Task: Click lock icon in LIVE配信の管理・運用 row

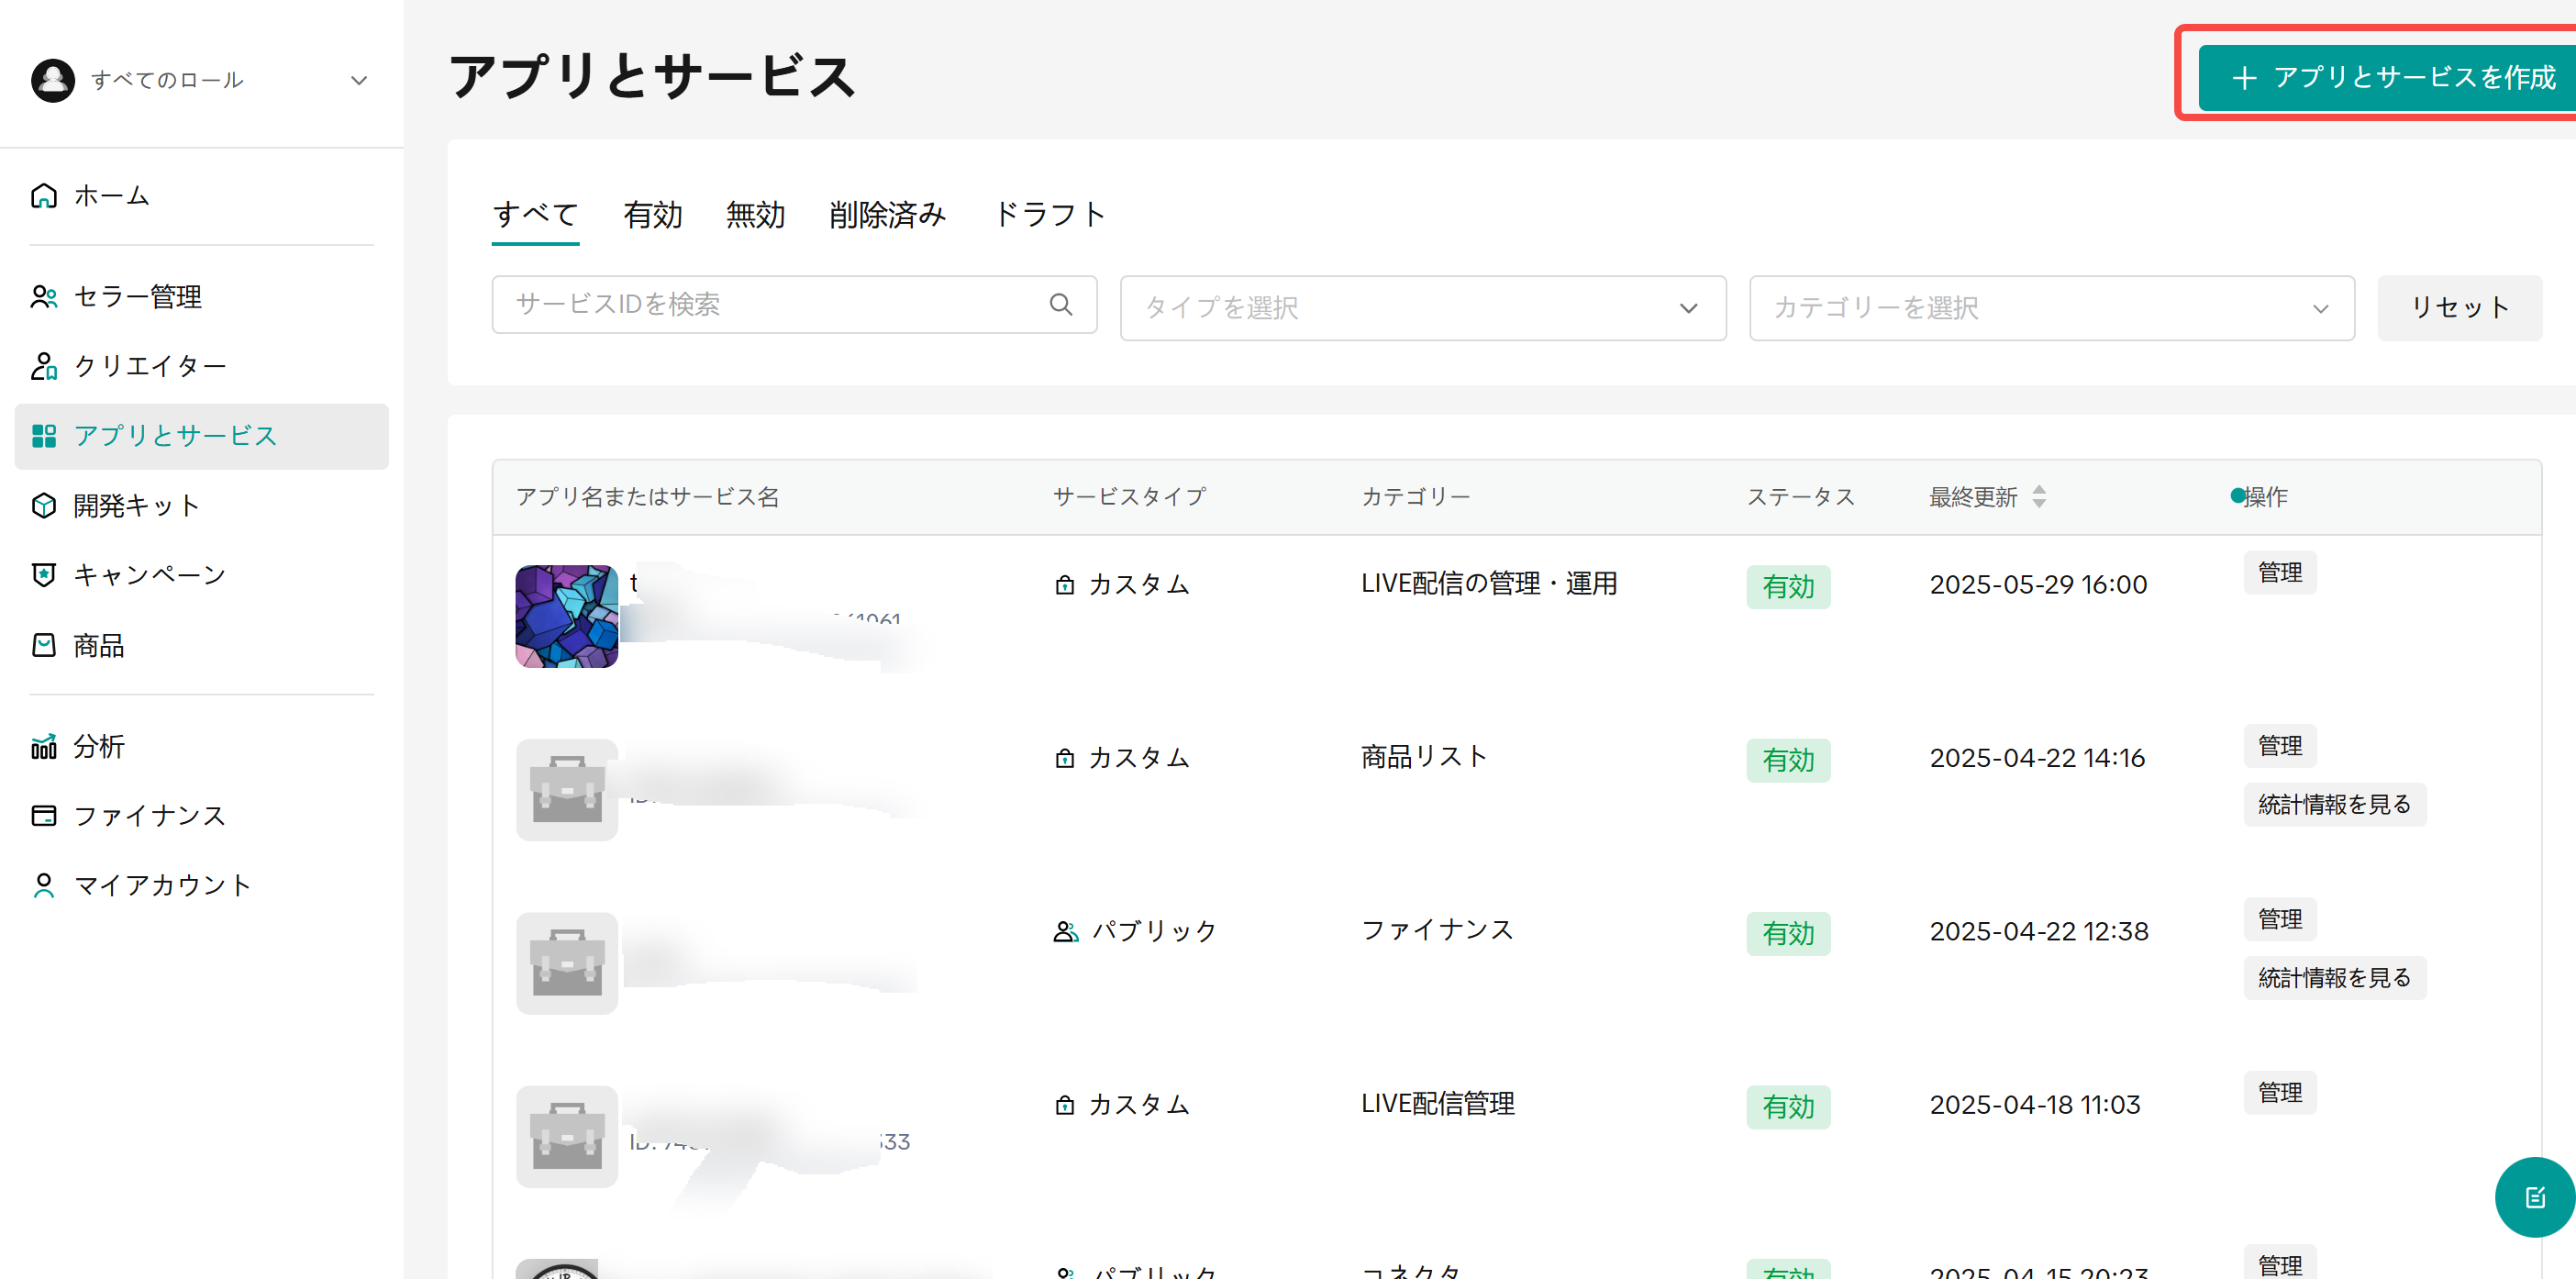Action: pos(1065,585)
